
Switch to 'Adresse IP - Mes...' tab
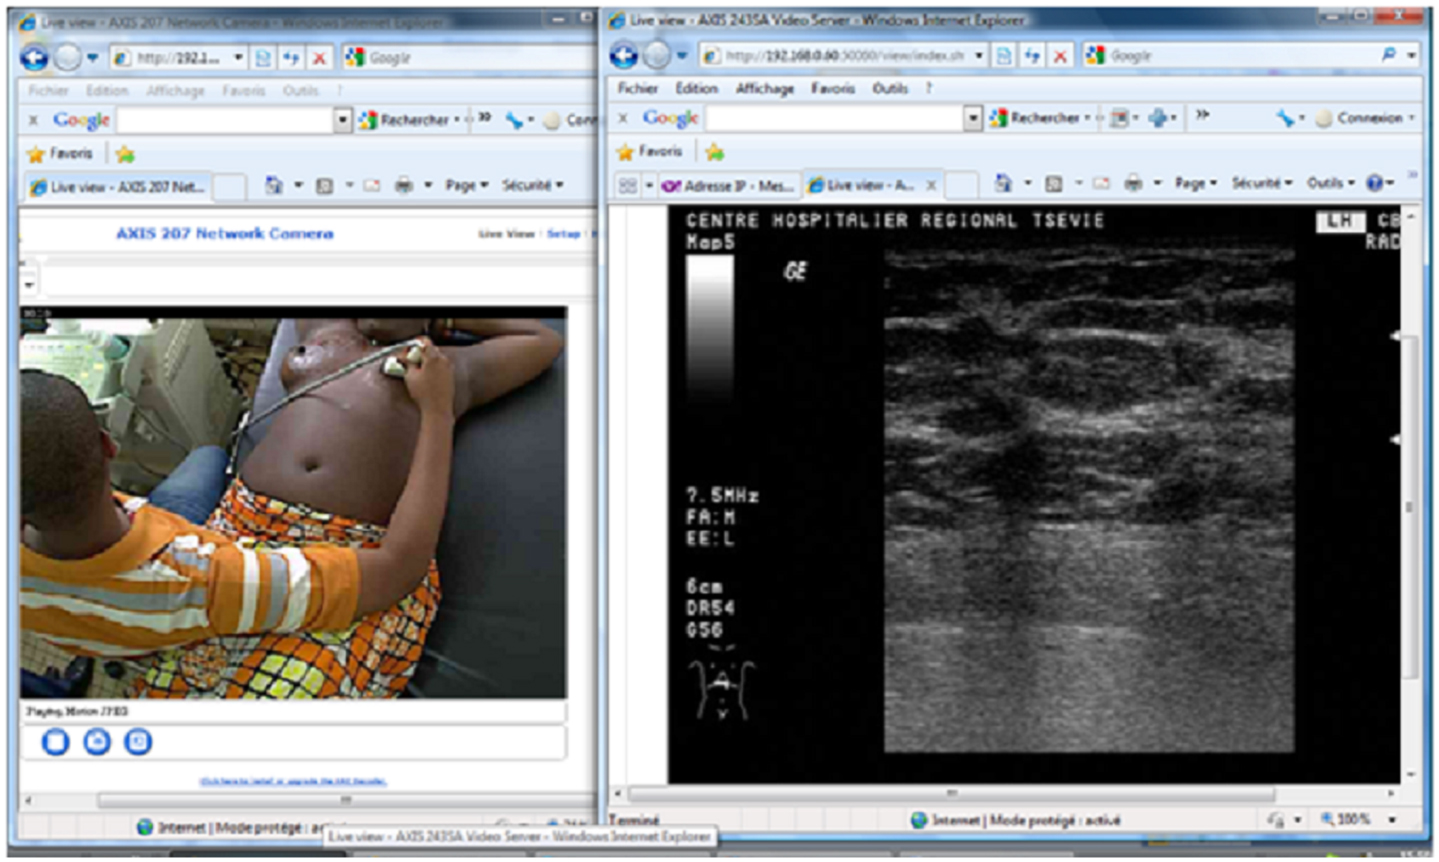[x=728, y=185]
